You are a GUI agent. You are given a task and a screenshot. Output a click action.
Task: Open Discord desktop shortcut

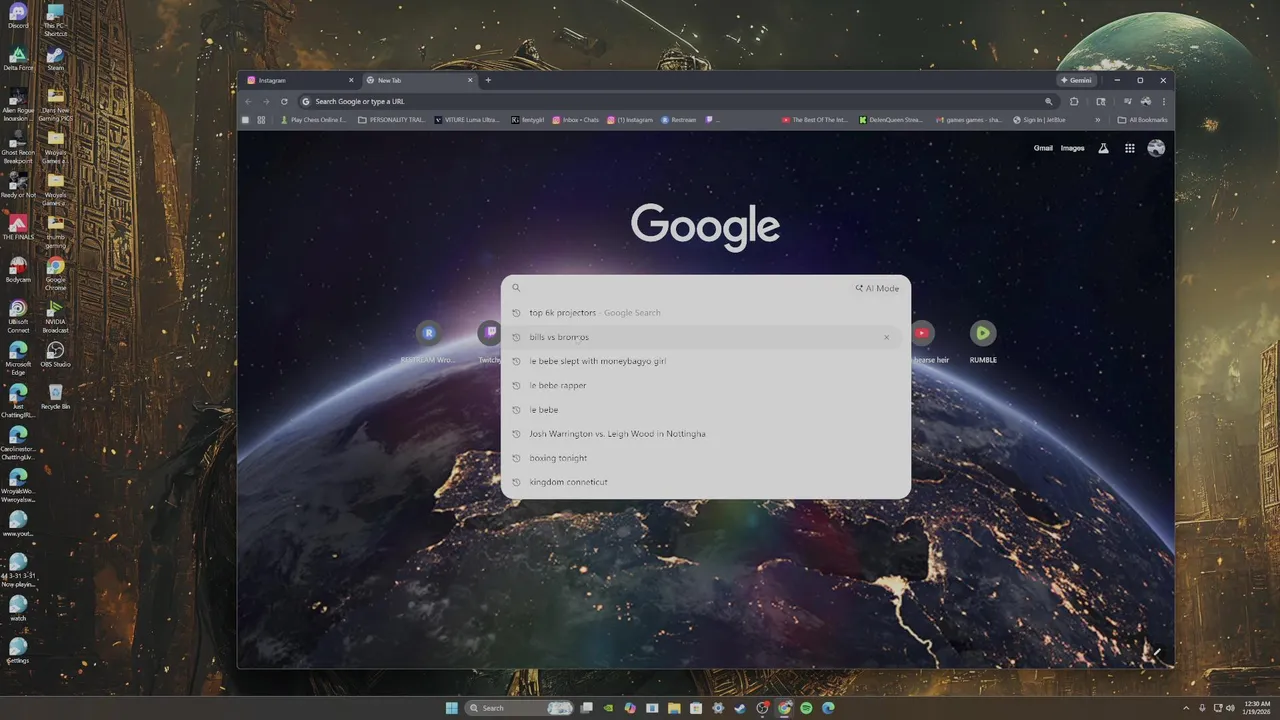click(17, 16)
